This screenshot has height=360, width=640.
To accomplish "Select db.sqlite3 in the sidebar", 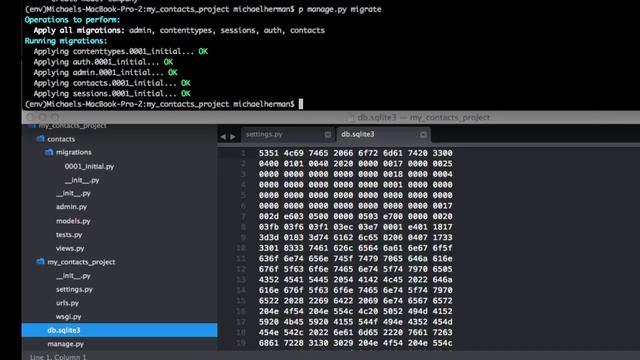I will pyautogui.click(x=119, y=330).
